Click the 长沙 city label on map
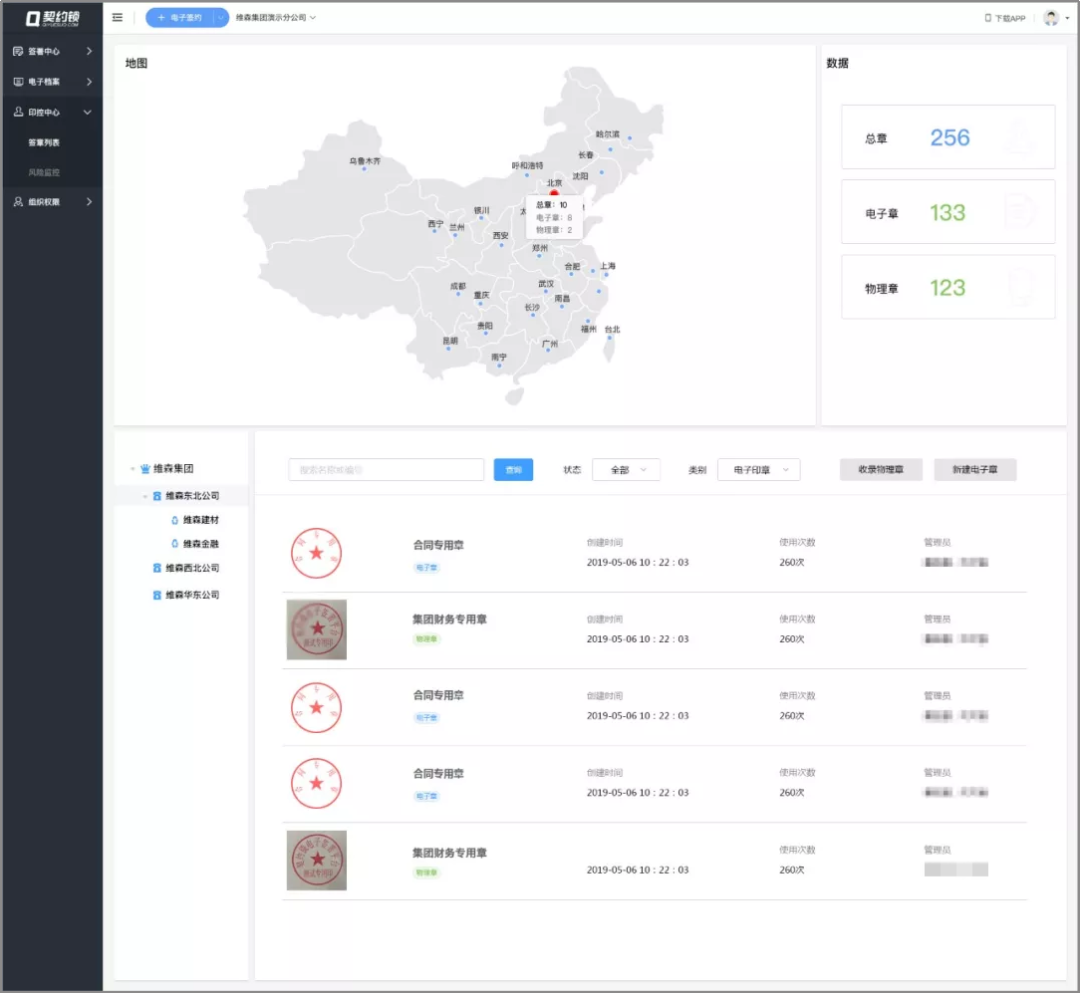Image resolution: width=1080 pixels, height=993 pixels. (532, 308)
